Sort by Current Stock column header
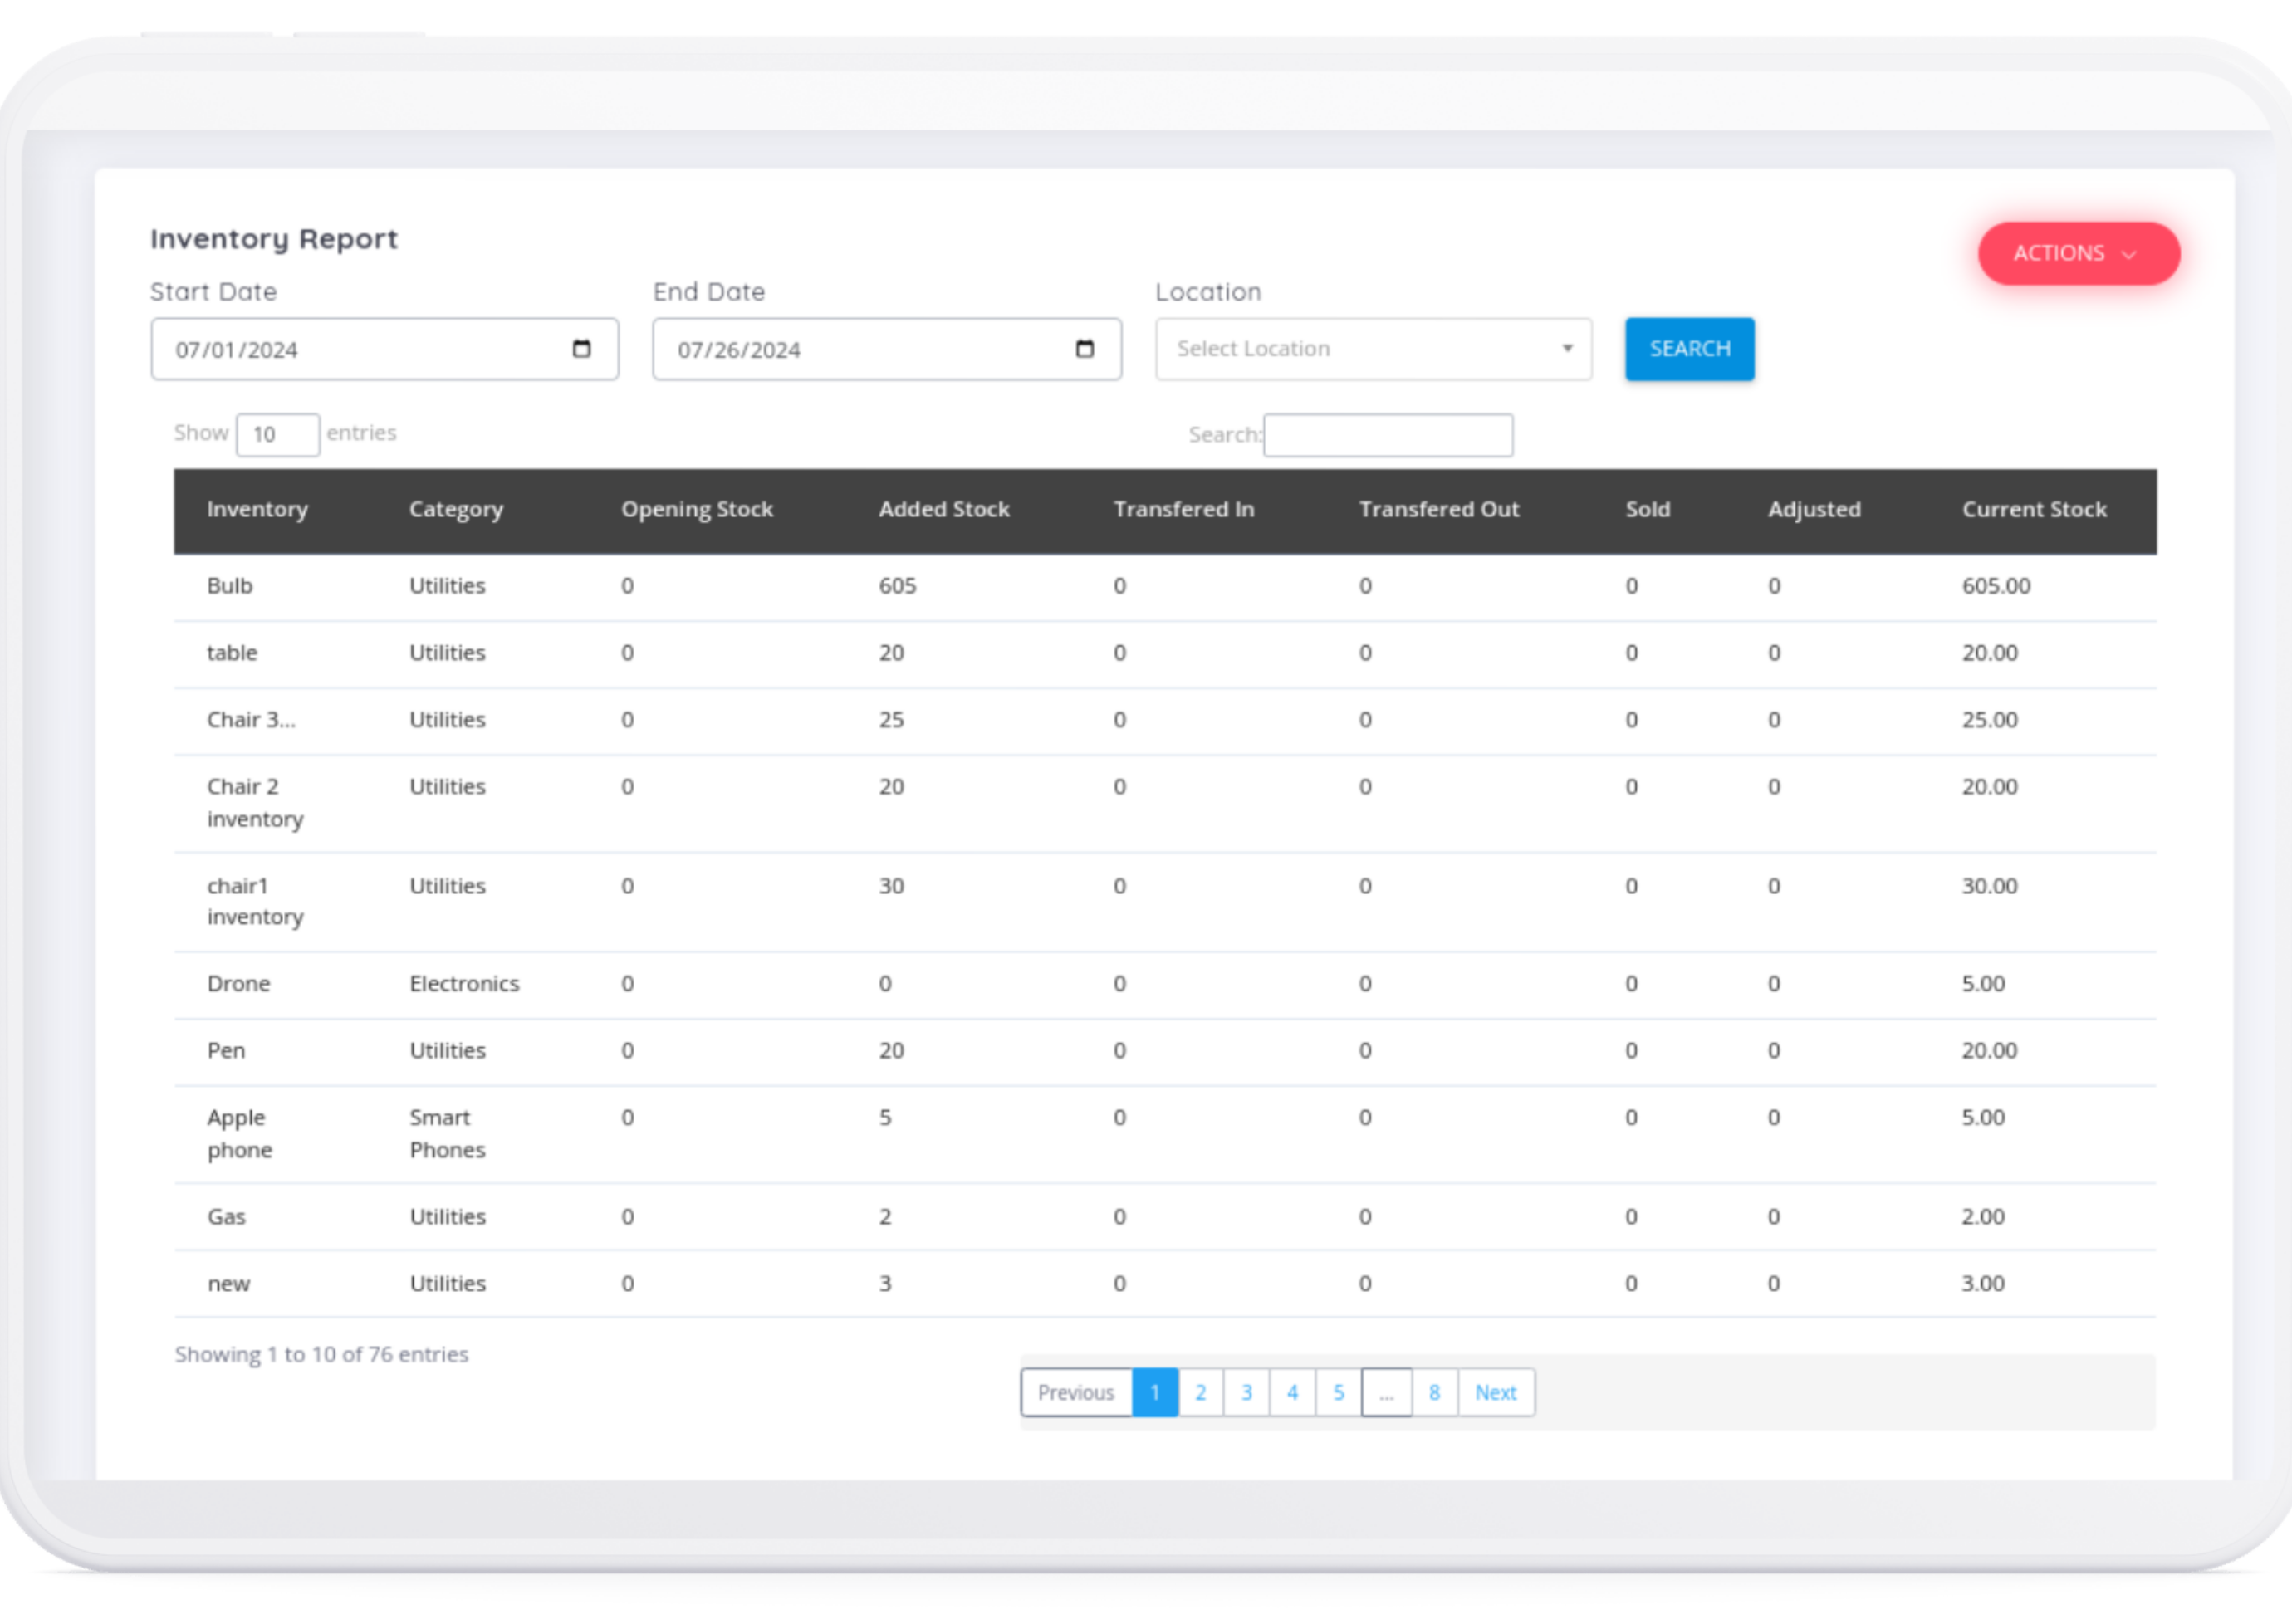 click(x=2033, y=510)
